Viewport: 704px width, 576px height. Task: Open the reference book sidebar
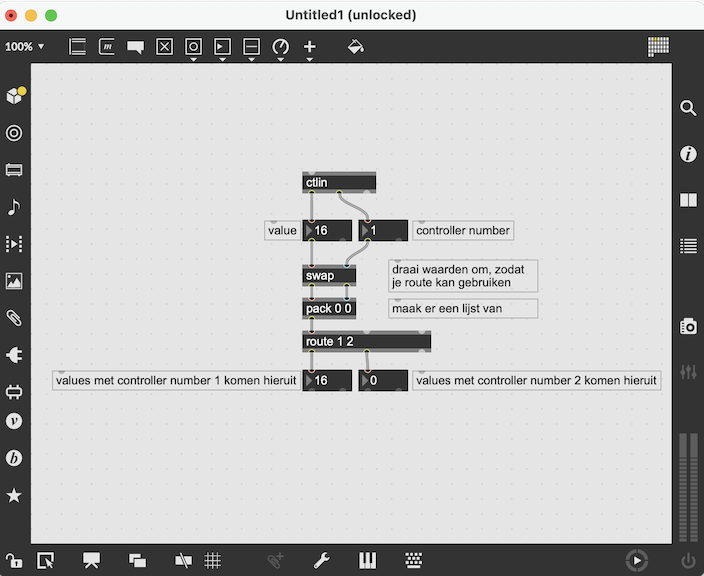tap(688, 200)
